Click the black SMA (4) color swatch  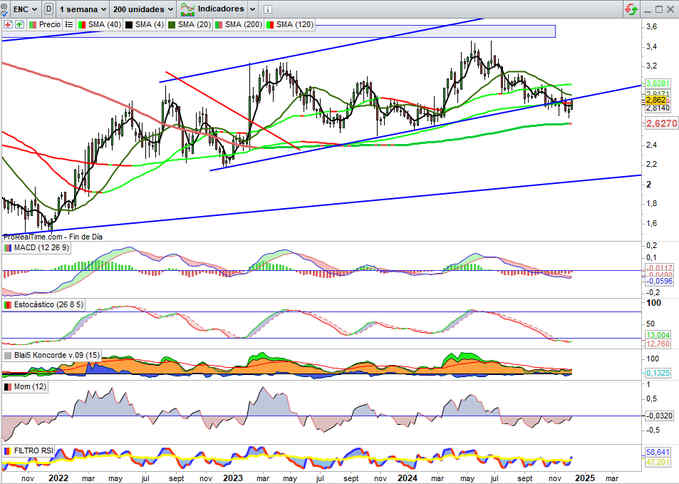127,23
